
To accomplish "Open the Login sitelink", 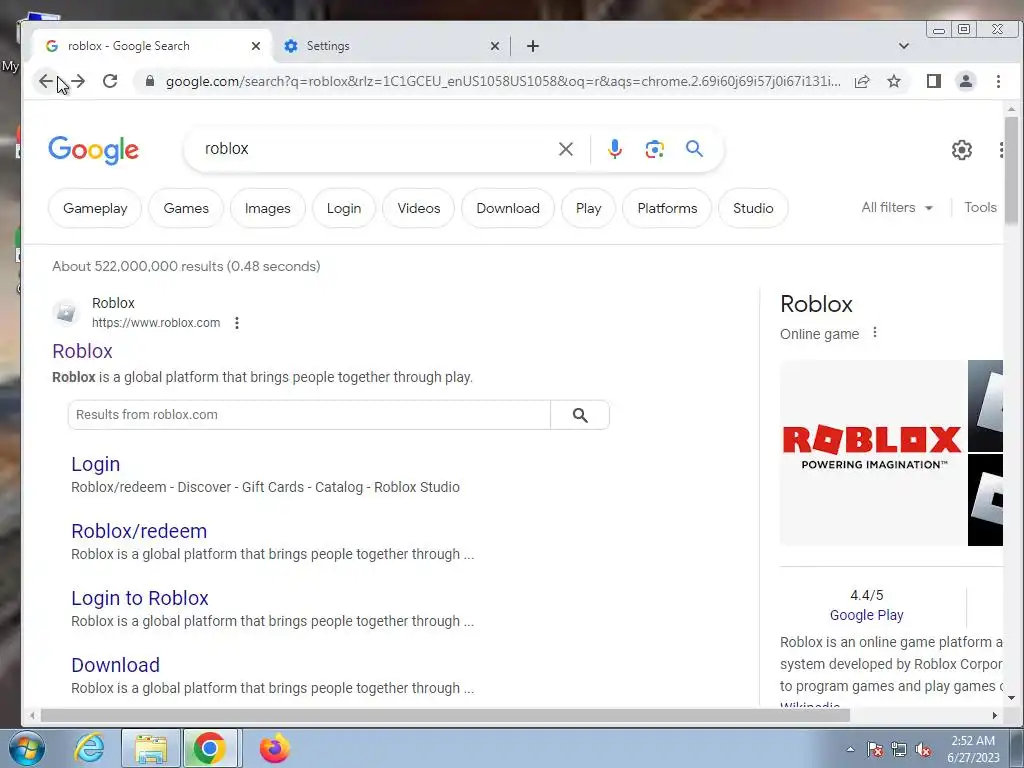I will click(x=95, y=464).
